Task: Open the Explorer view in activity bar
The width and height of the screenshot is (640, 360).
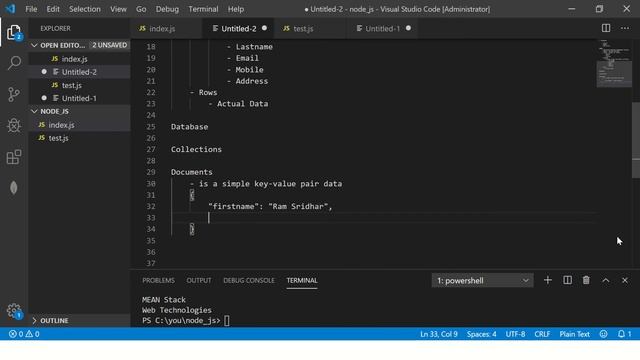Action: pos(14,32)
